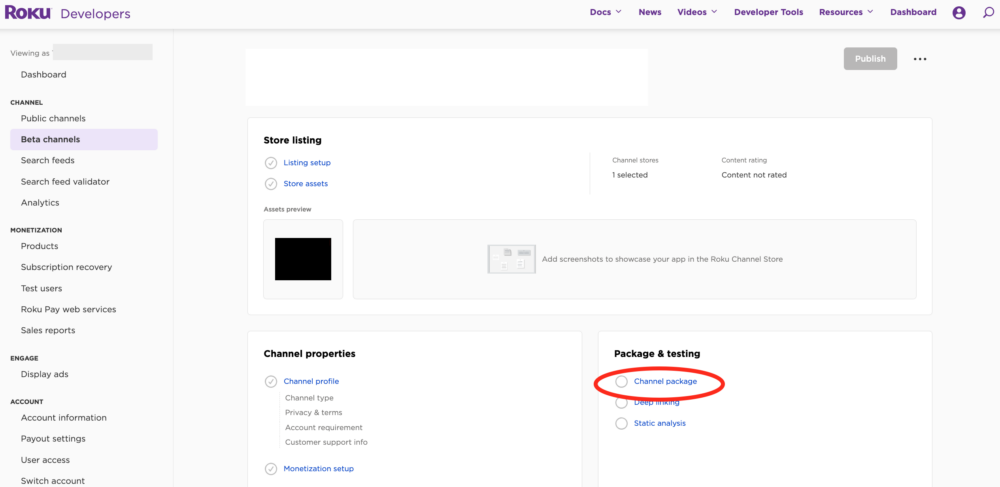Click the Store assets checkmark icon
Image resolution: width=1000 pixels, height=487 pixels.
[x=271, y=184]
